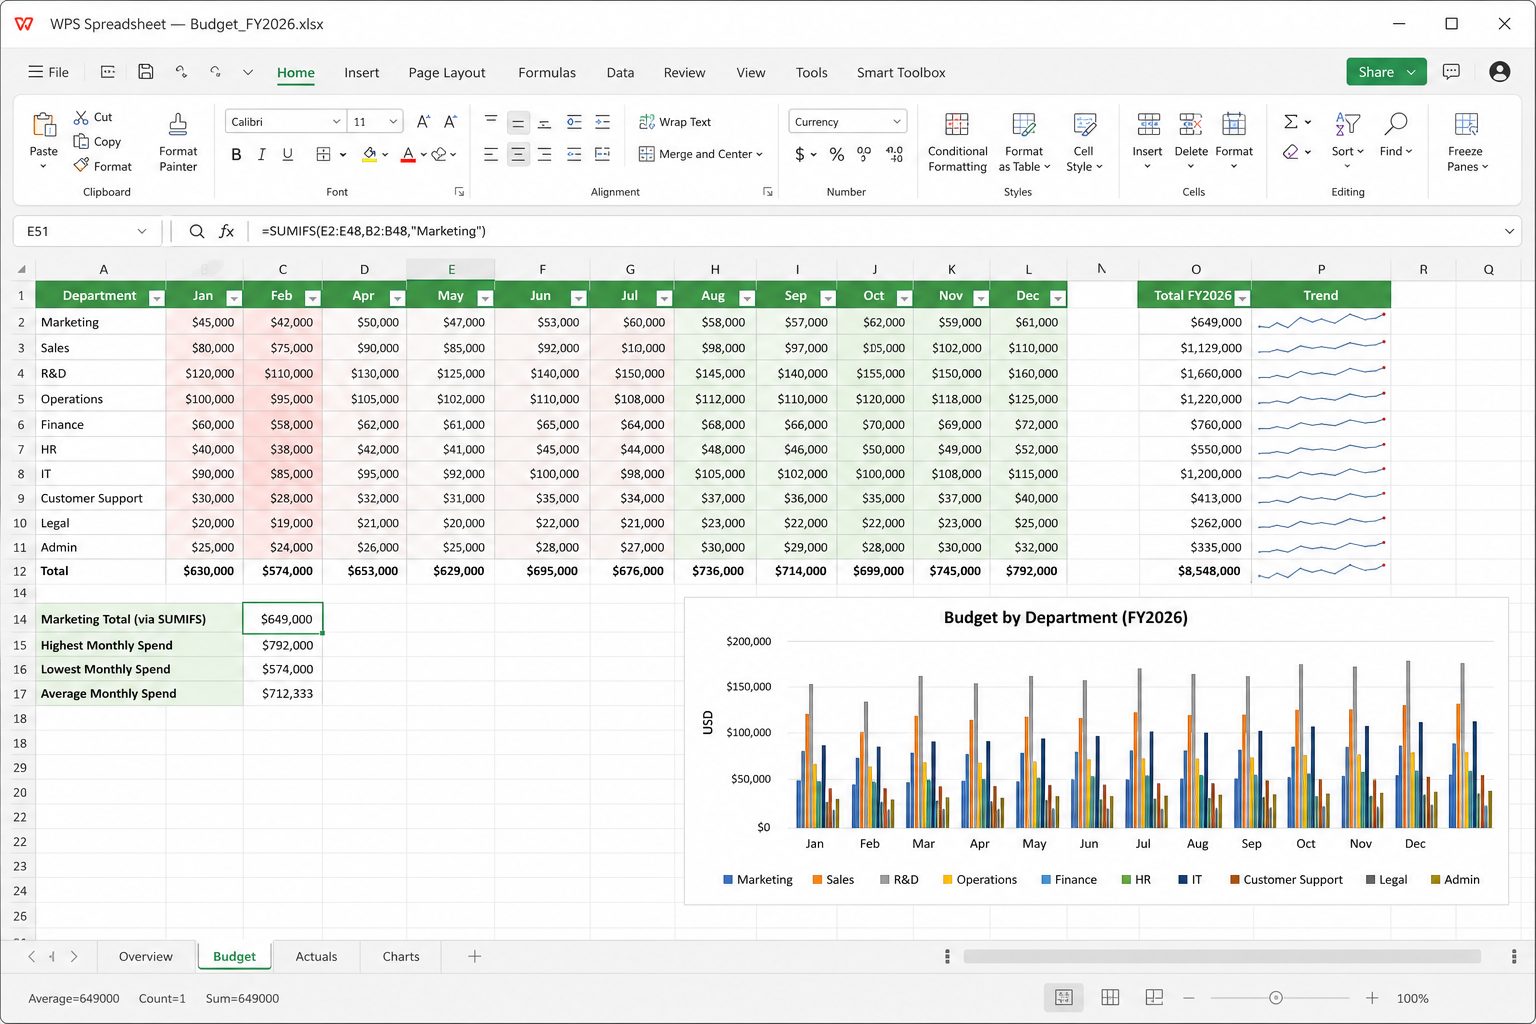Align cell text to the left
The height and width of the screenshot is (1024, 1536).
[491, 154]
